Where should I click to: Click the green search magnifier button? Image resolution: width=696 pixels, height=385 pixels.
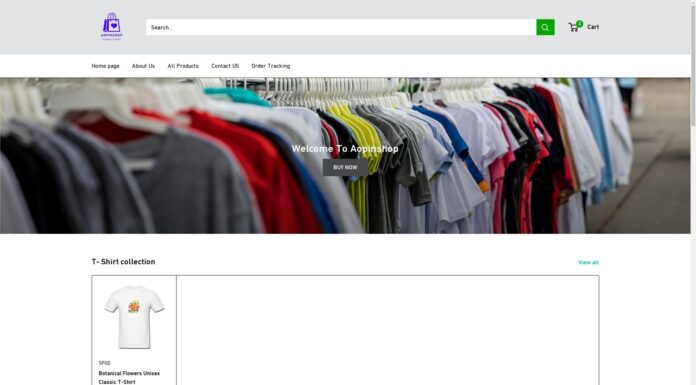[545, 27]
